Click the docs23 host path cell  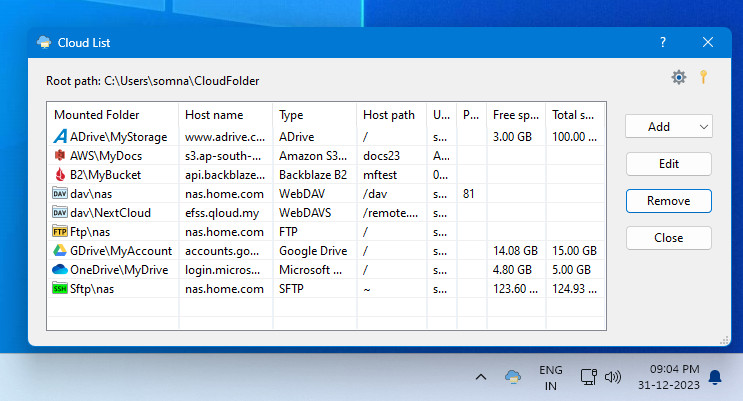pos(381,156)
